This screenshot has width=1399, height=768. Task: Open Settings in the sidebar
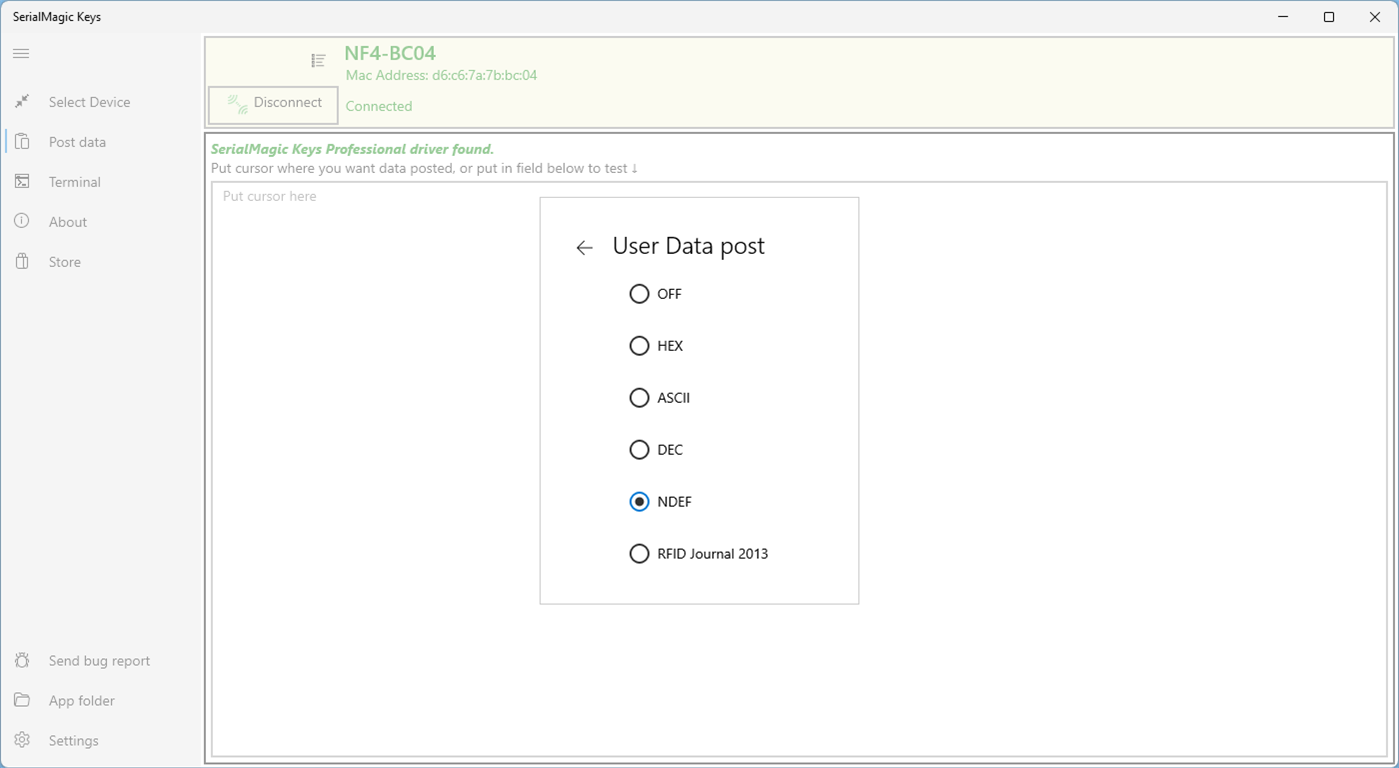point(73,741)
